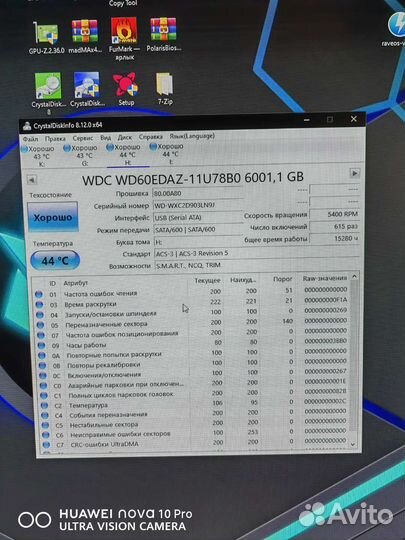Click status circle for attribute 04

pyautogui.click(x=40, y=315)
